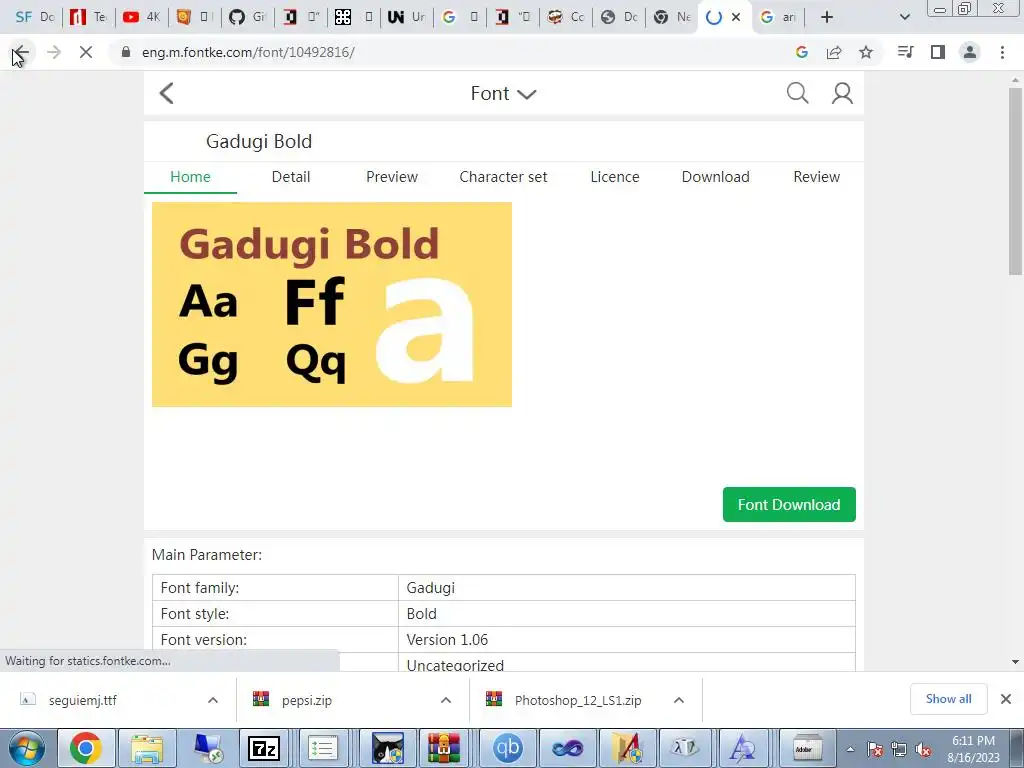Open site search with the magnifier icon
Screen dimensions: 1024x768
[797, 93]
